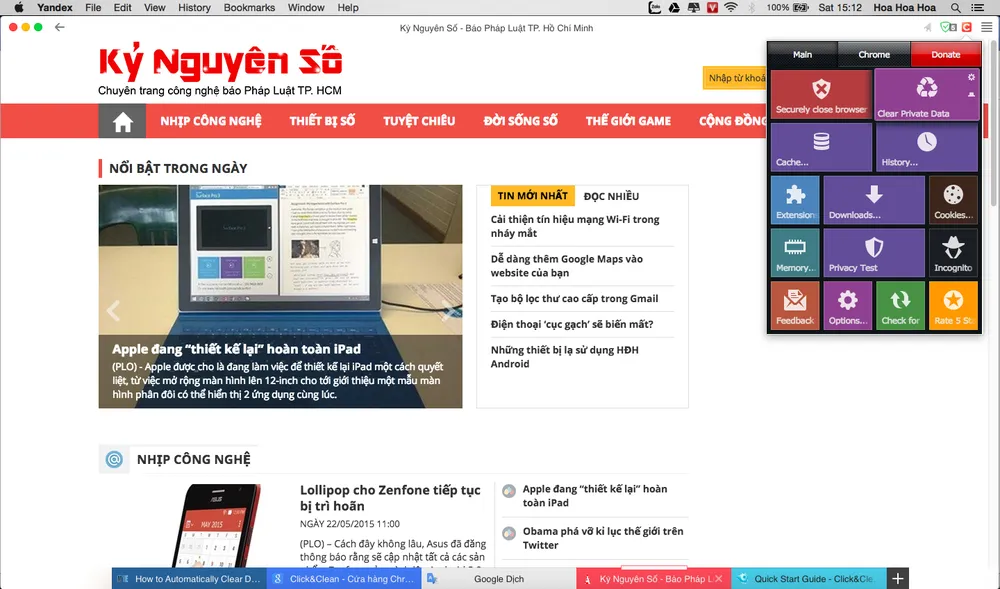Open the History clock tile
Viewport: 1000px width, 589px height.
click(926, 147)
